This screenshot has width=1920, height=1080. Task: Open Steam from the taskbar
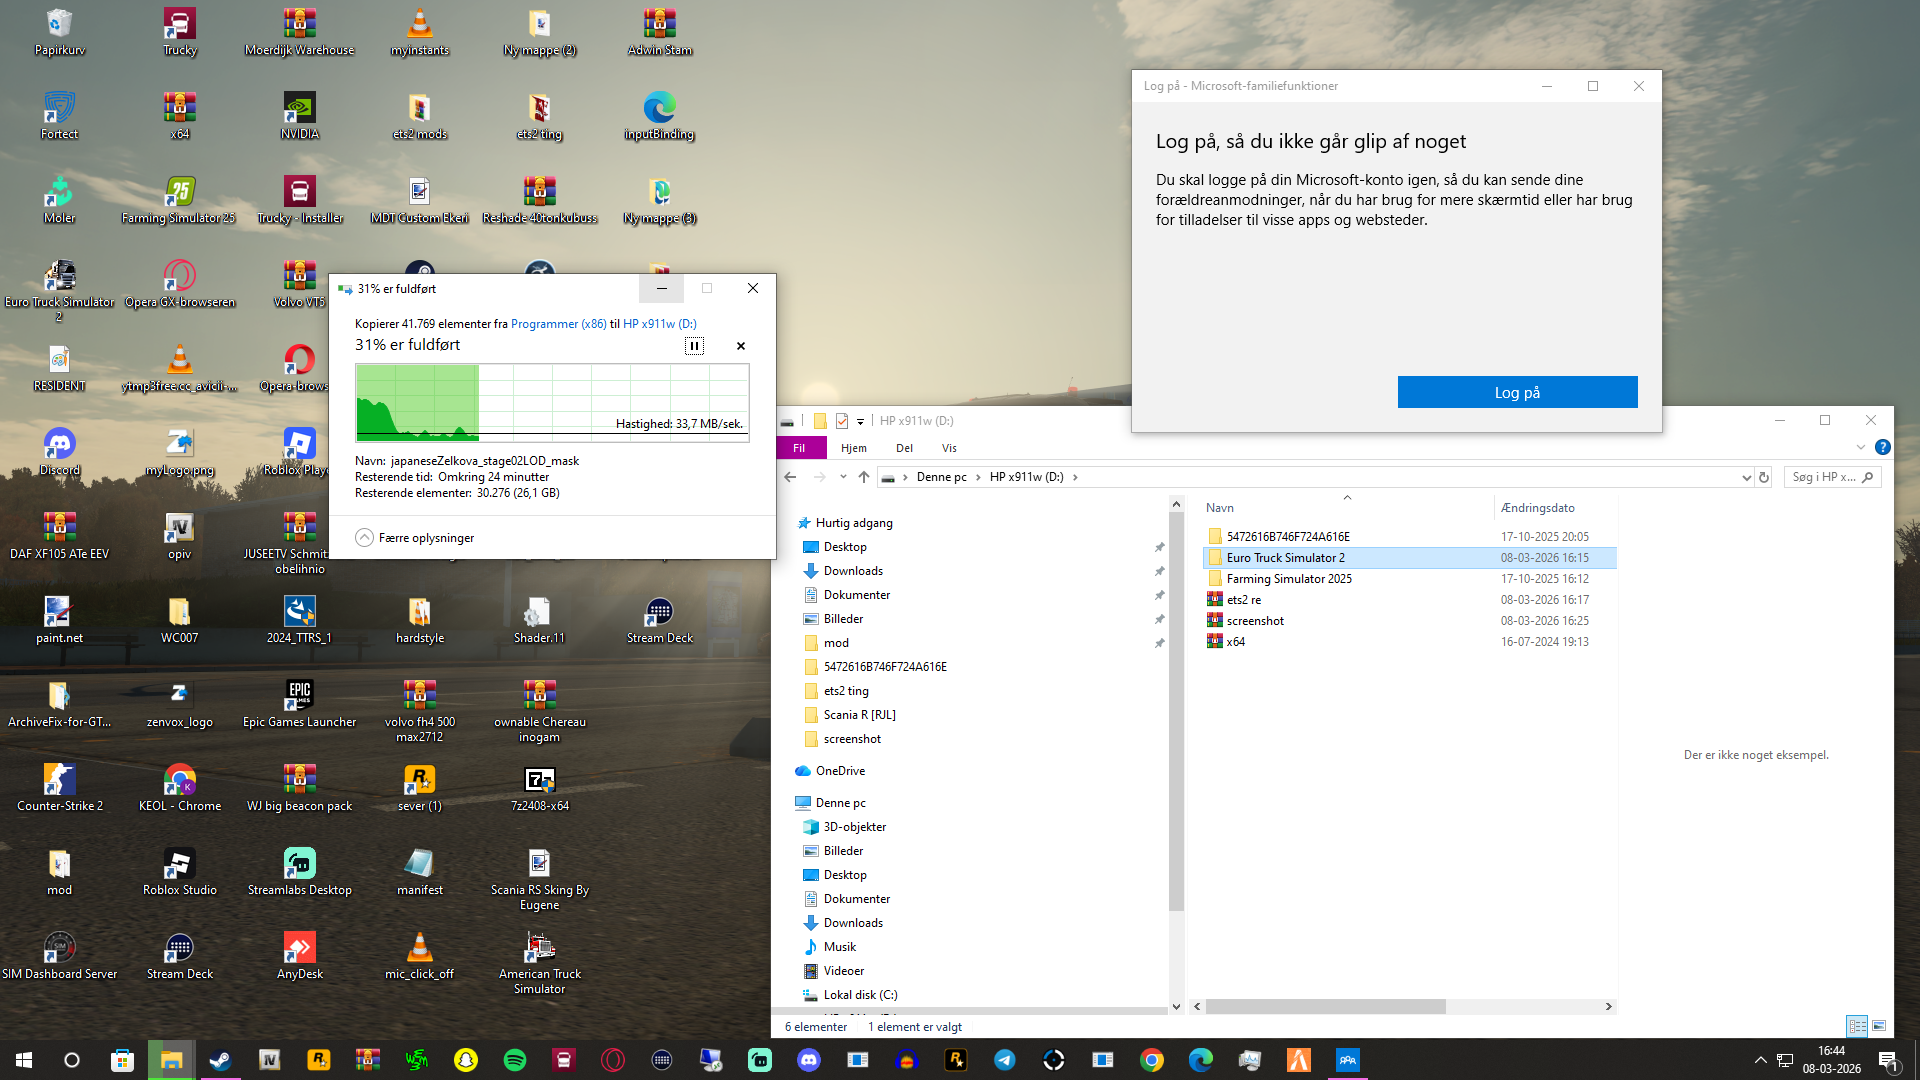(x=220, y=1060)
